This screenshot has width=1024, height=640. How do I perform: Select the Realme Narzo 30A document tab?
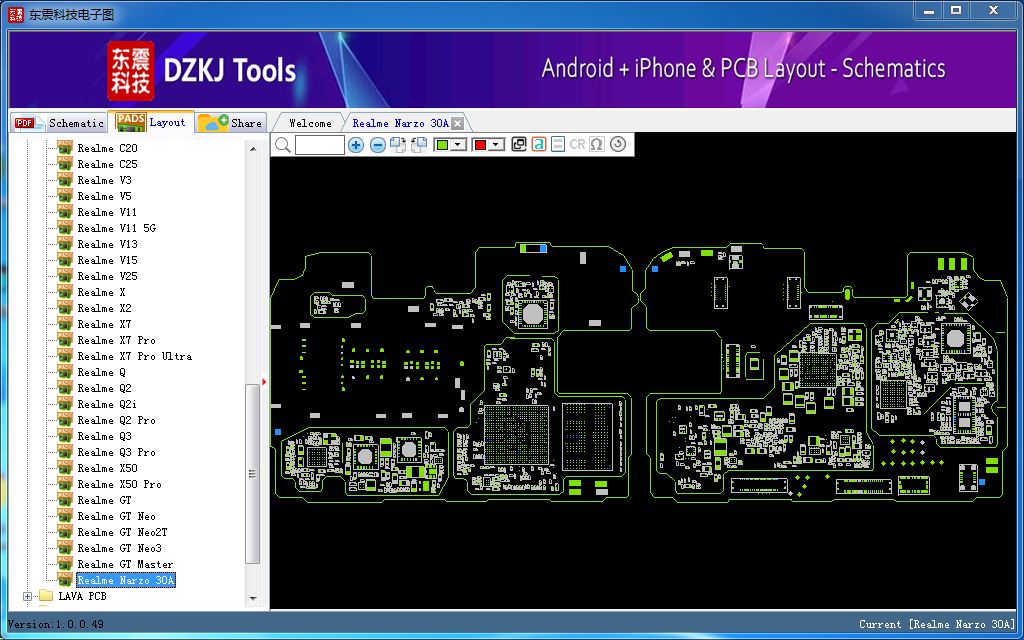400,123
